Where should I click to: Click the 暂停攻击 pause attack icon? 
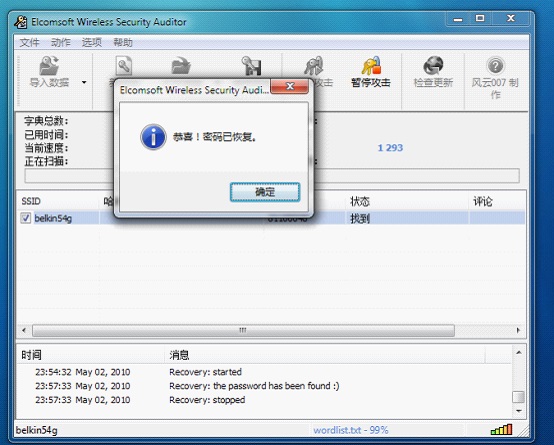(x=371, y=66)
